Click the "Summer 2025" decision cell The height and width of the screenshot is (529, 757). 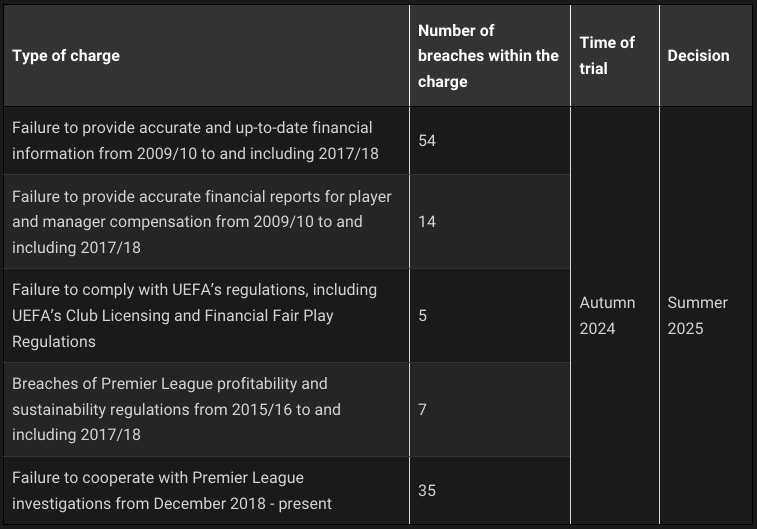click(x=698, y=315)
